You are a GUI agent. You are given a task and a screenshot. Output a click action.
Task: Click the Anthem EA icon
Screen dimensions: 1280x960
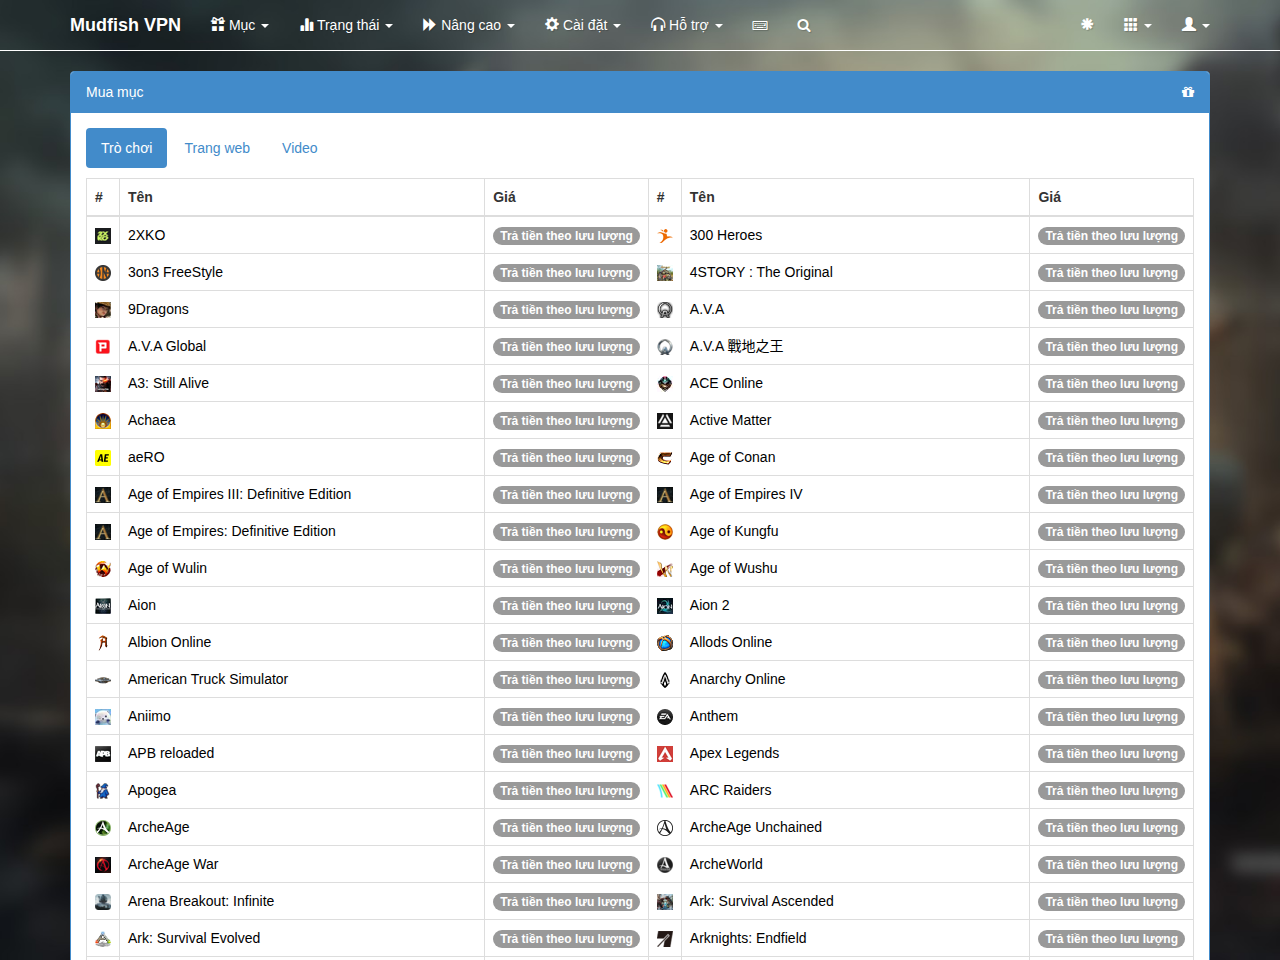(x=665, y=717)
